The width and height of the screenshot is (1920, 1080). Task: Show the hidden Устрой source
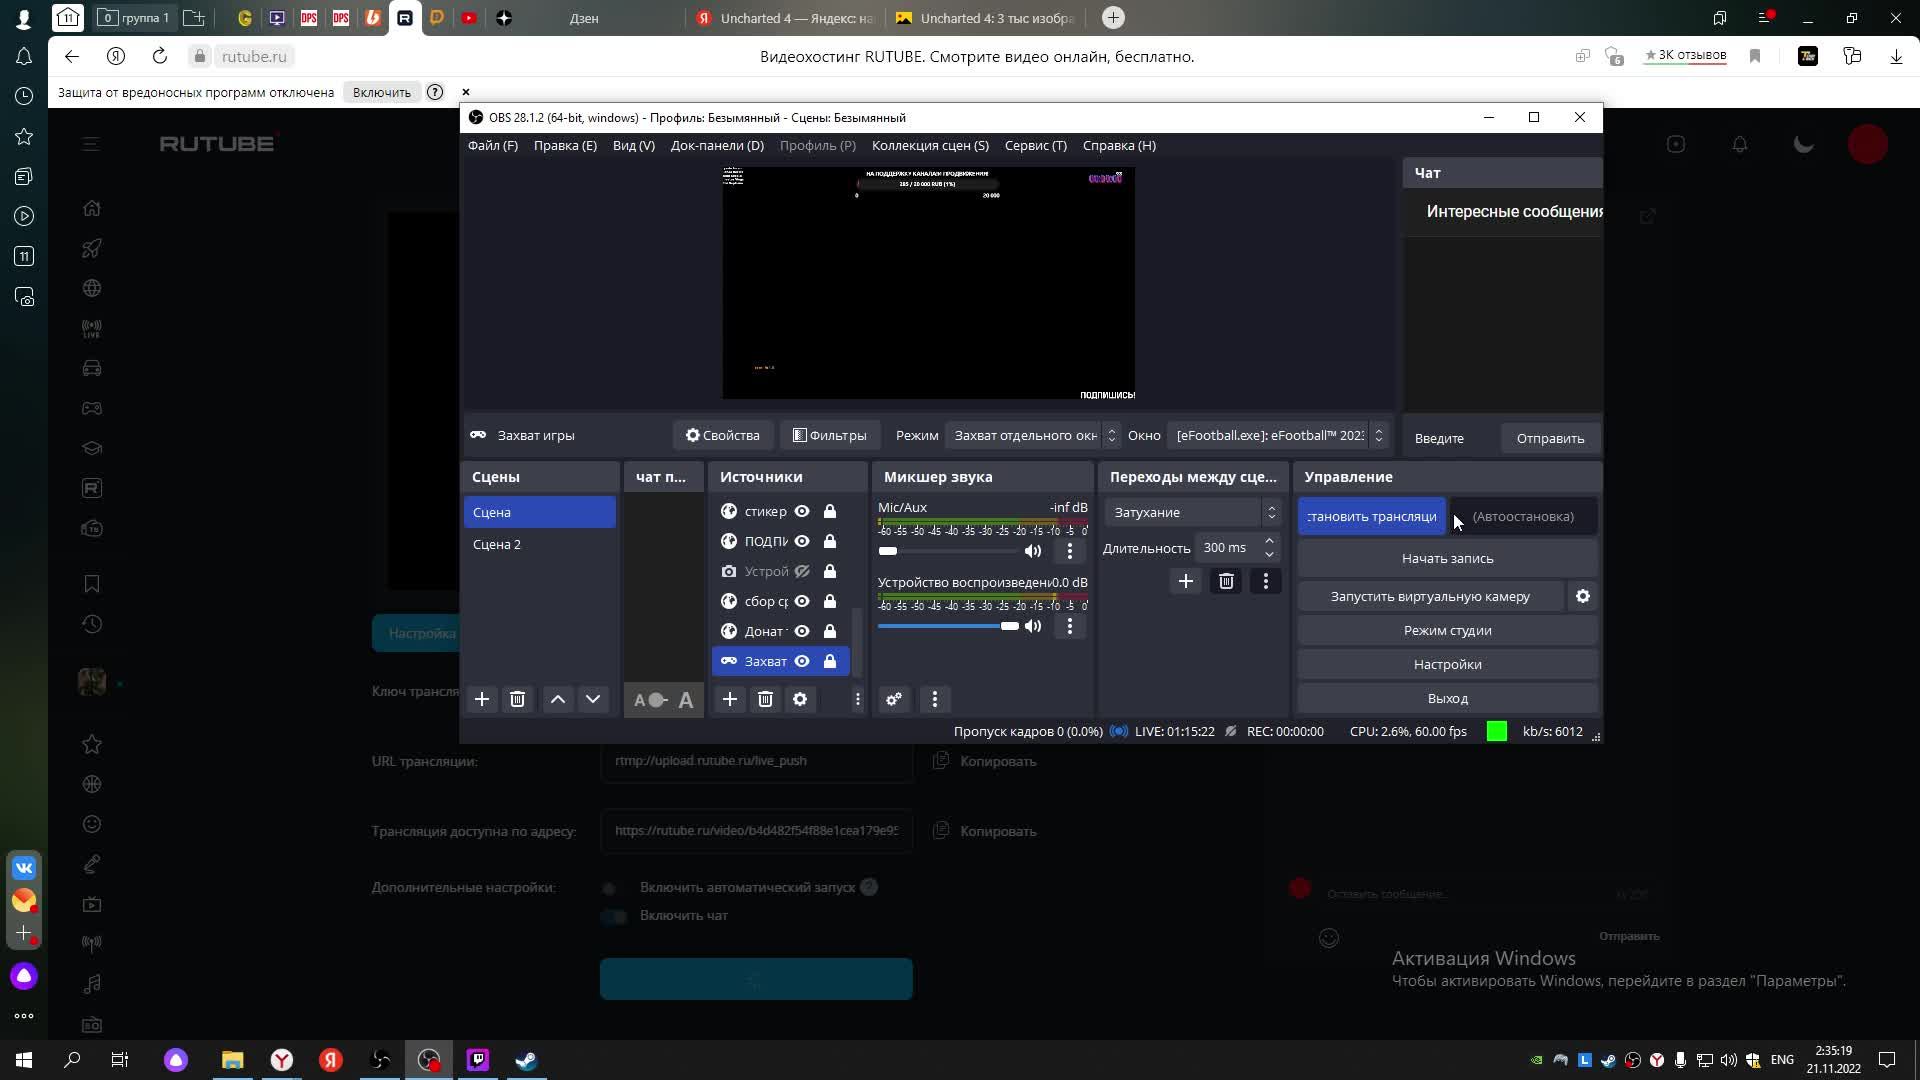802,571
